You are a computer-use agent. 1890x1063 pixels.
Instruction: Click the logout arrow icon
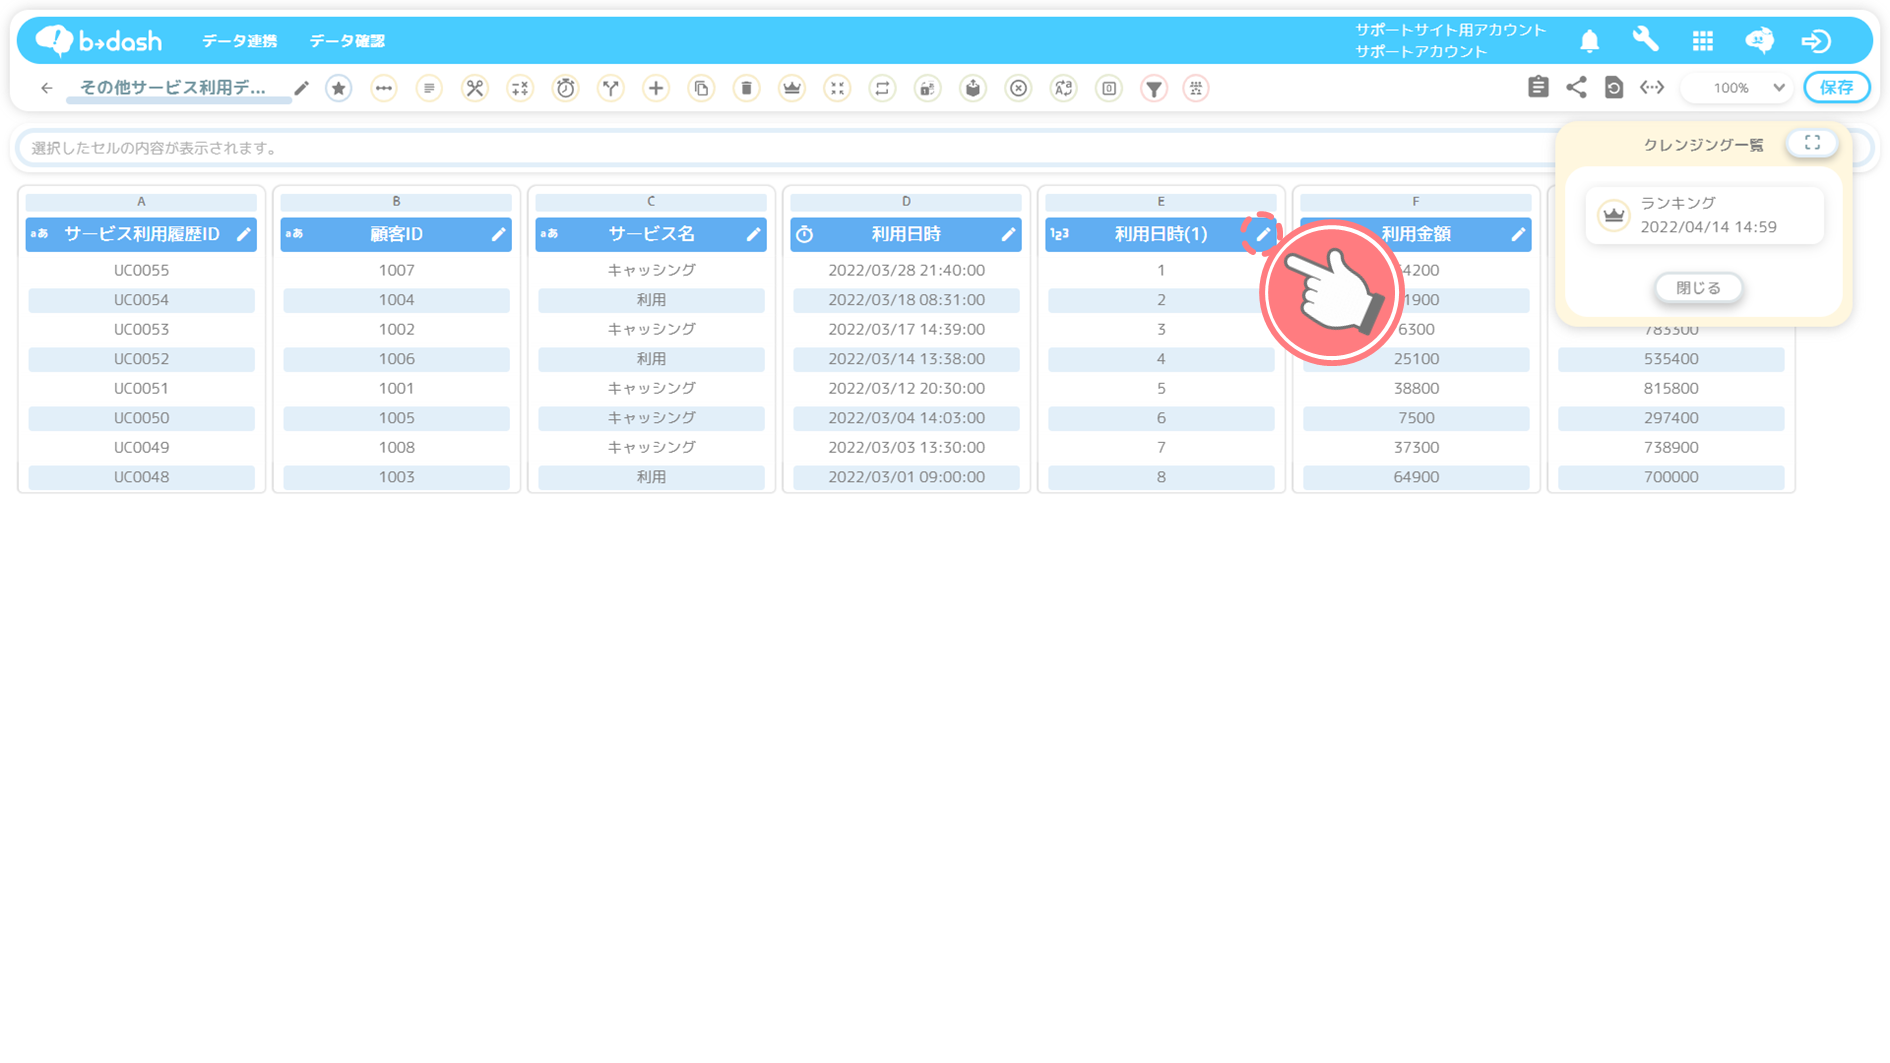point(1816,40)
